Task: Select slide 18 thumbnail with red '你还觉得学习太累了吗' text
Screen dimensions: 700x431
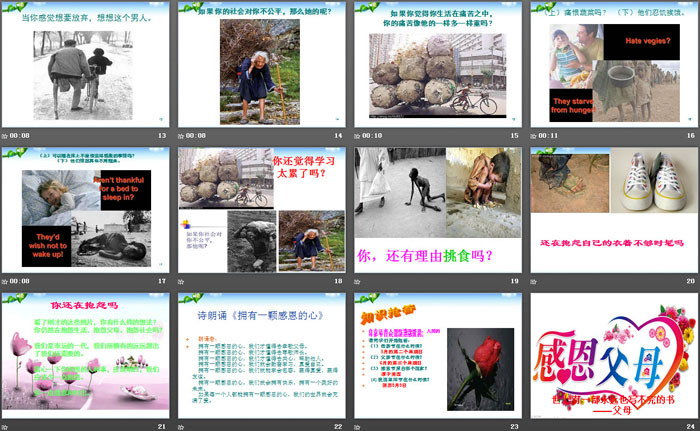Action: coord(262,210)
